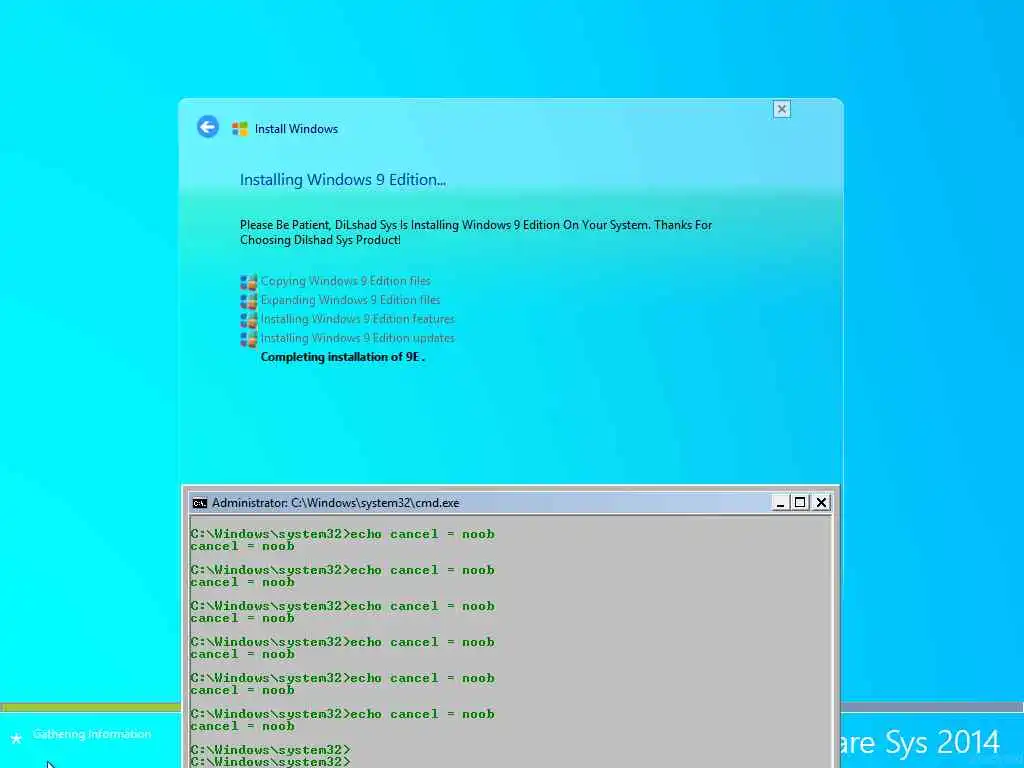Click the last C:\Windows\system32> prompt line
The image size is (1024, 768).
click(270, 761)
